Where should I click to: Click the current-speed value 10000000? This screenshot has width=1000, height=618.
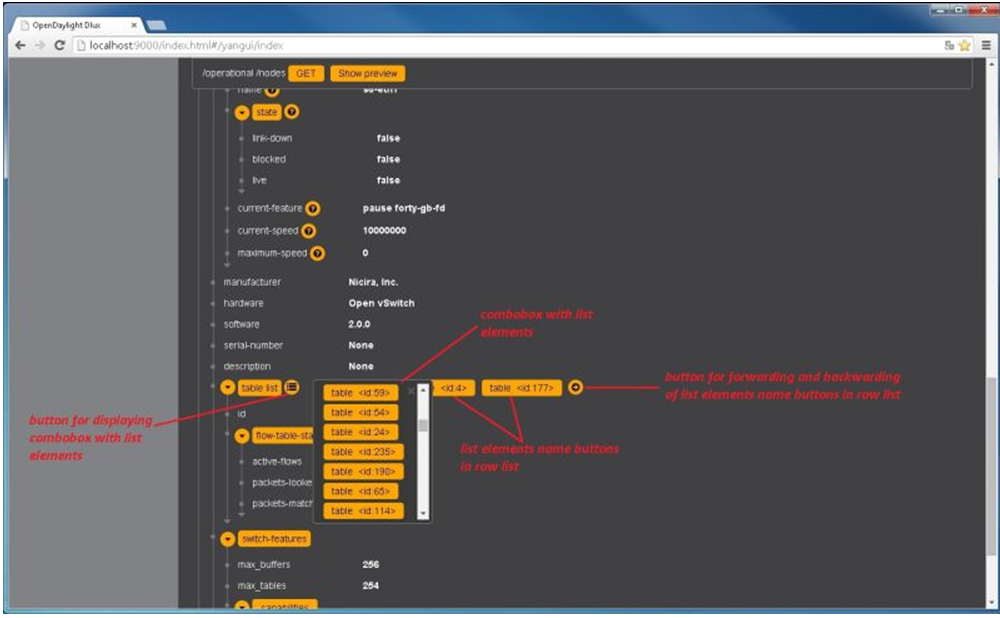tap(385, 230)
